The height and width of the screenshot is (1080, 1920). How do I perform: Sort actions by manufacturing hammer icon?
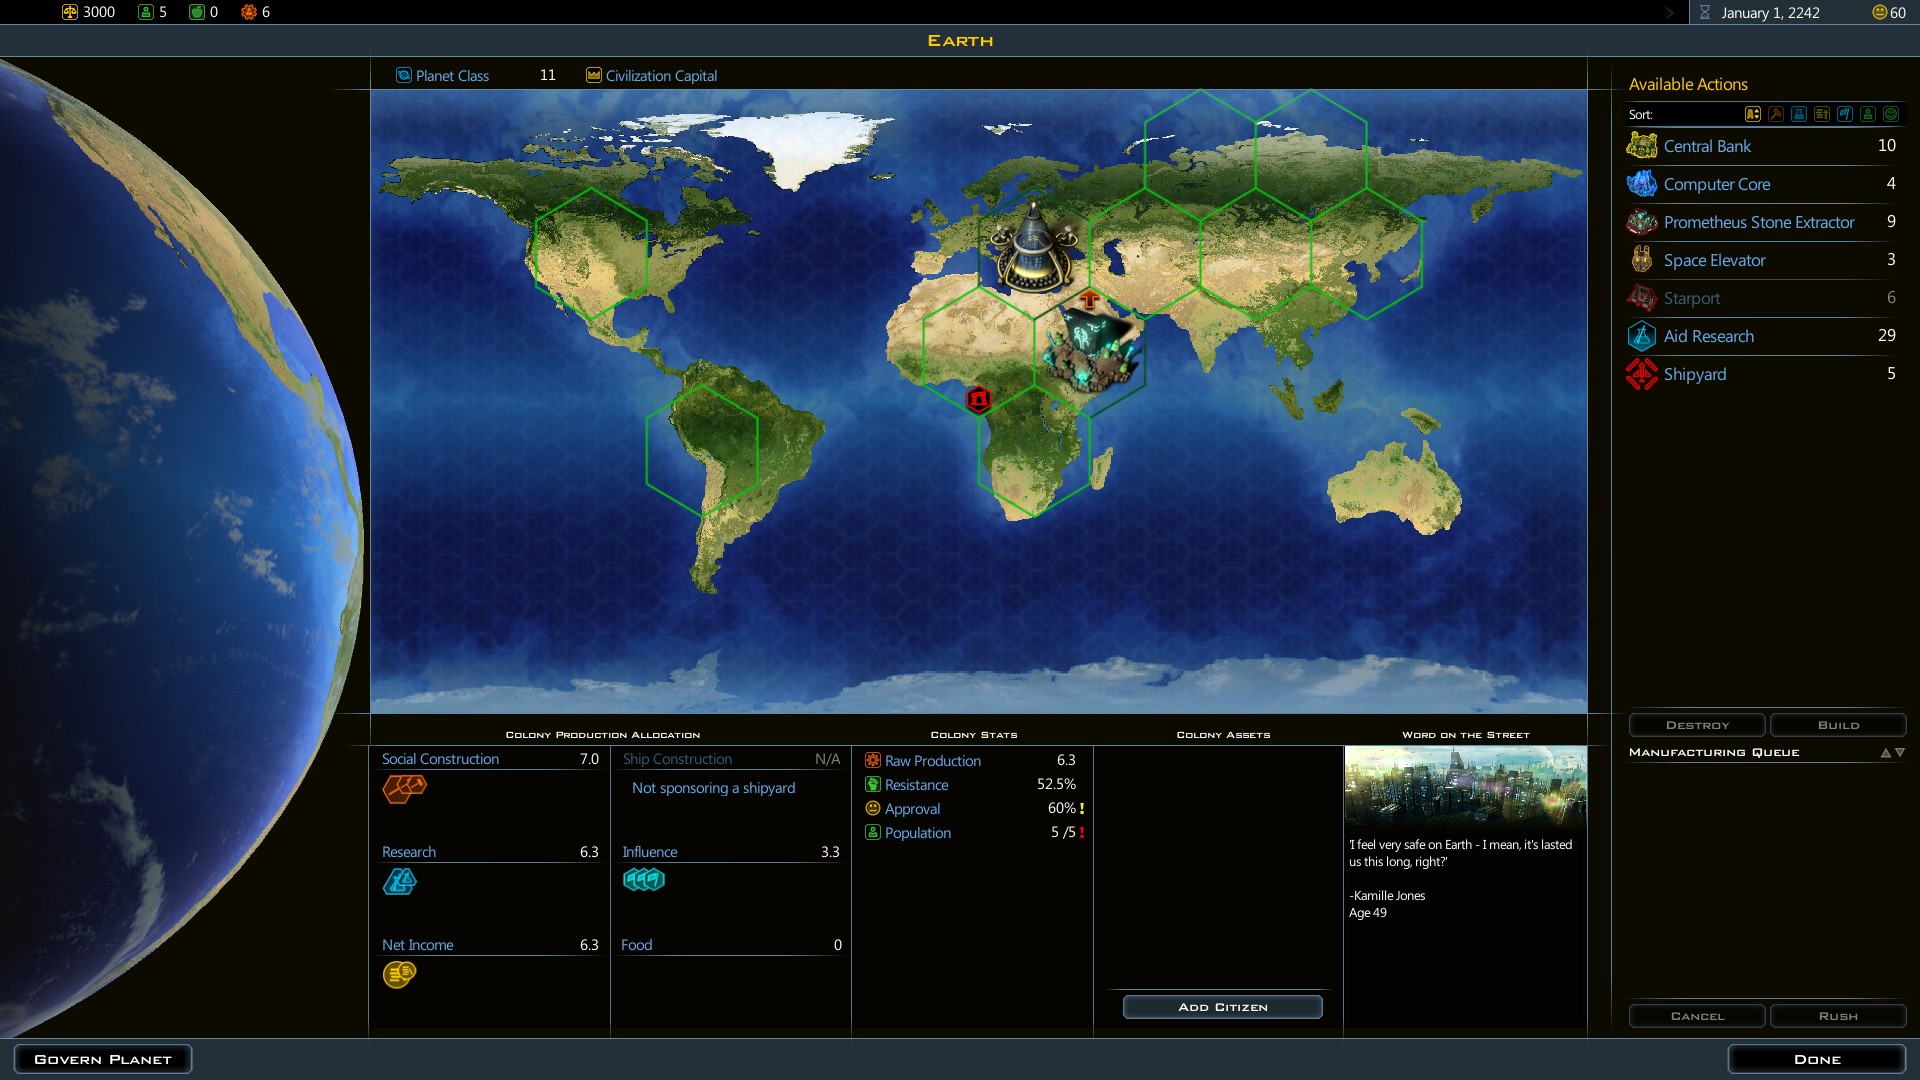[x=1776, y=114]
